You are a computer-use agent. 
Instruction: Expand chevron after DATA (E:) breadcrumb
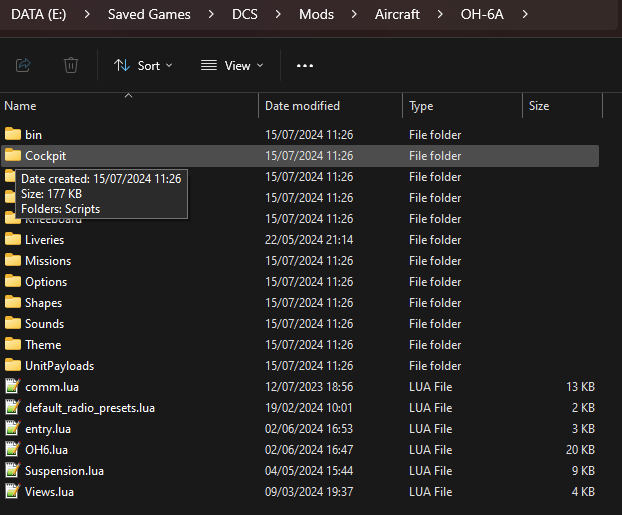(x=87, y=14)
